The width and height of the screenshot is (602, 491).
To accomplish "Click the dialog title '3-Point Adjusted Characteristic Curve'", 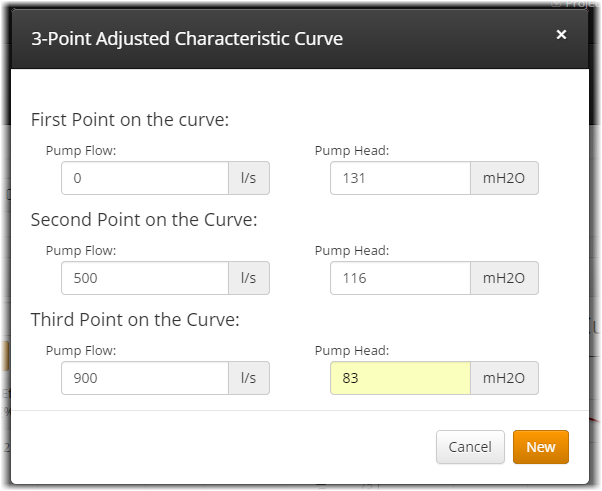I will (187, 40).
